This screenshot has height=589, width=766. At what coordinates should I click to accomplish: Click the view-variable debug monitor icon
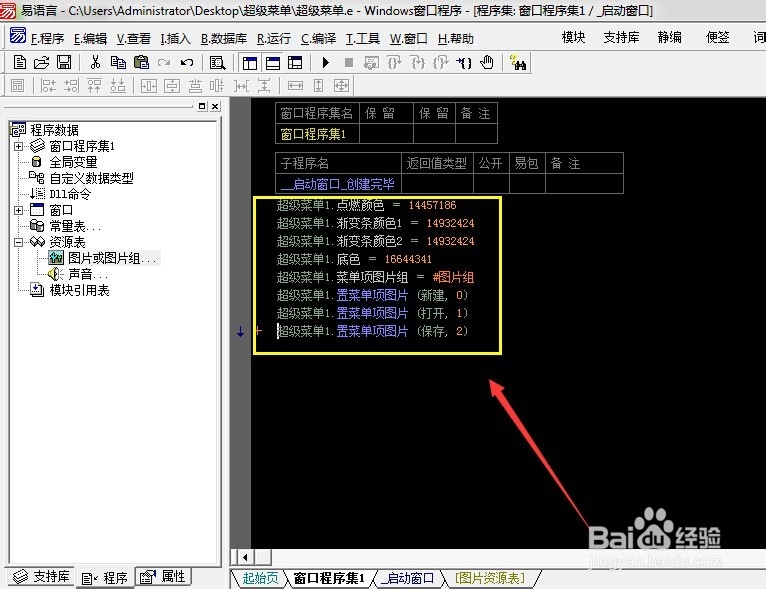tap(371, 63)
